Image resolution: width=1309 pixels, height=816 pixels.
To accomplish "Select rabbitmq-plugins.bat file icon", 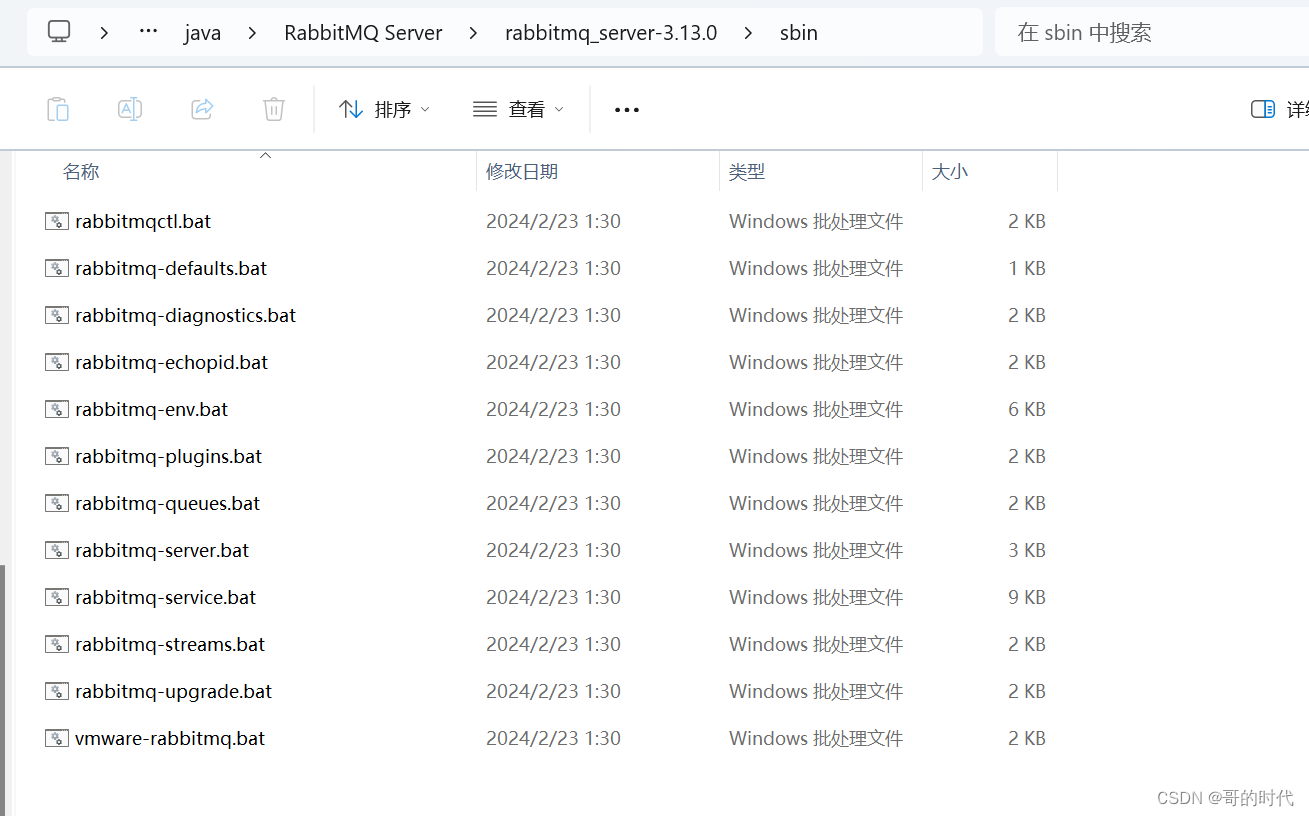I will (57, 456).
